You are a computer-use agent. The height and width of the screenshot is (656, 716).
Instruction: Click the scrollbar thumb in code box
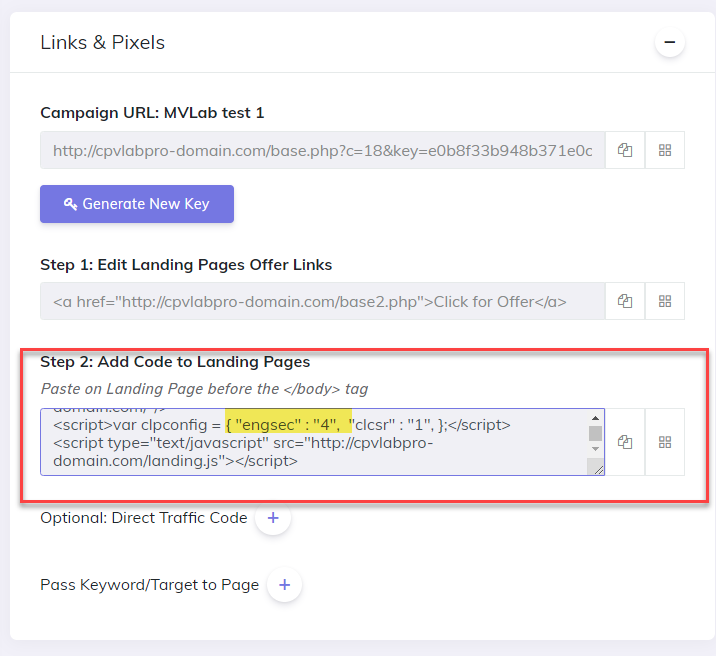(595, 434)
